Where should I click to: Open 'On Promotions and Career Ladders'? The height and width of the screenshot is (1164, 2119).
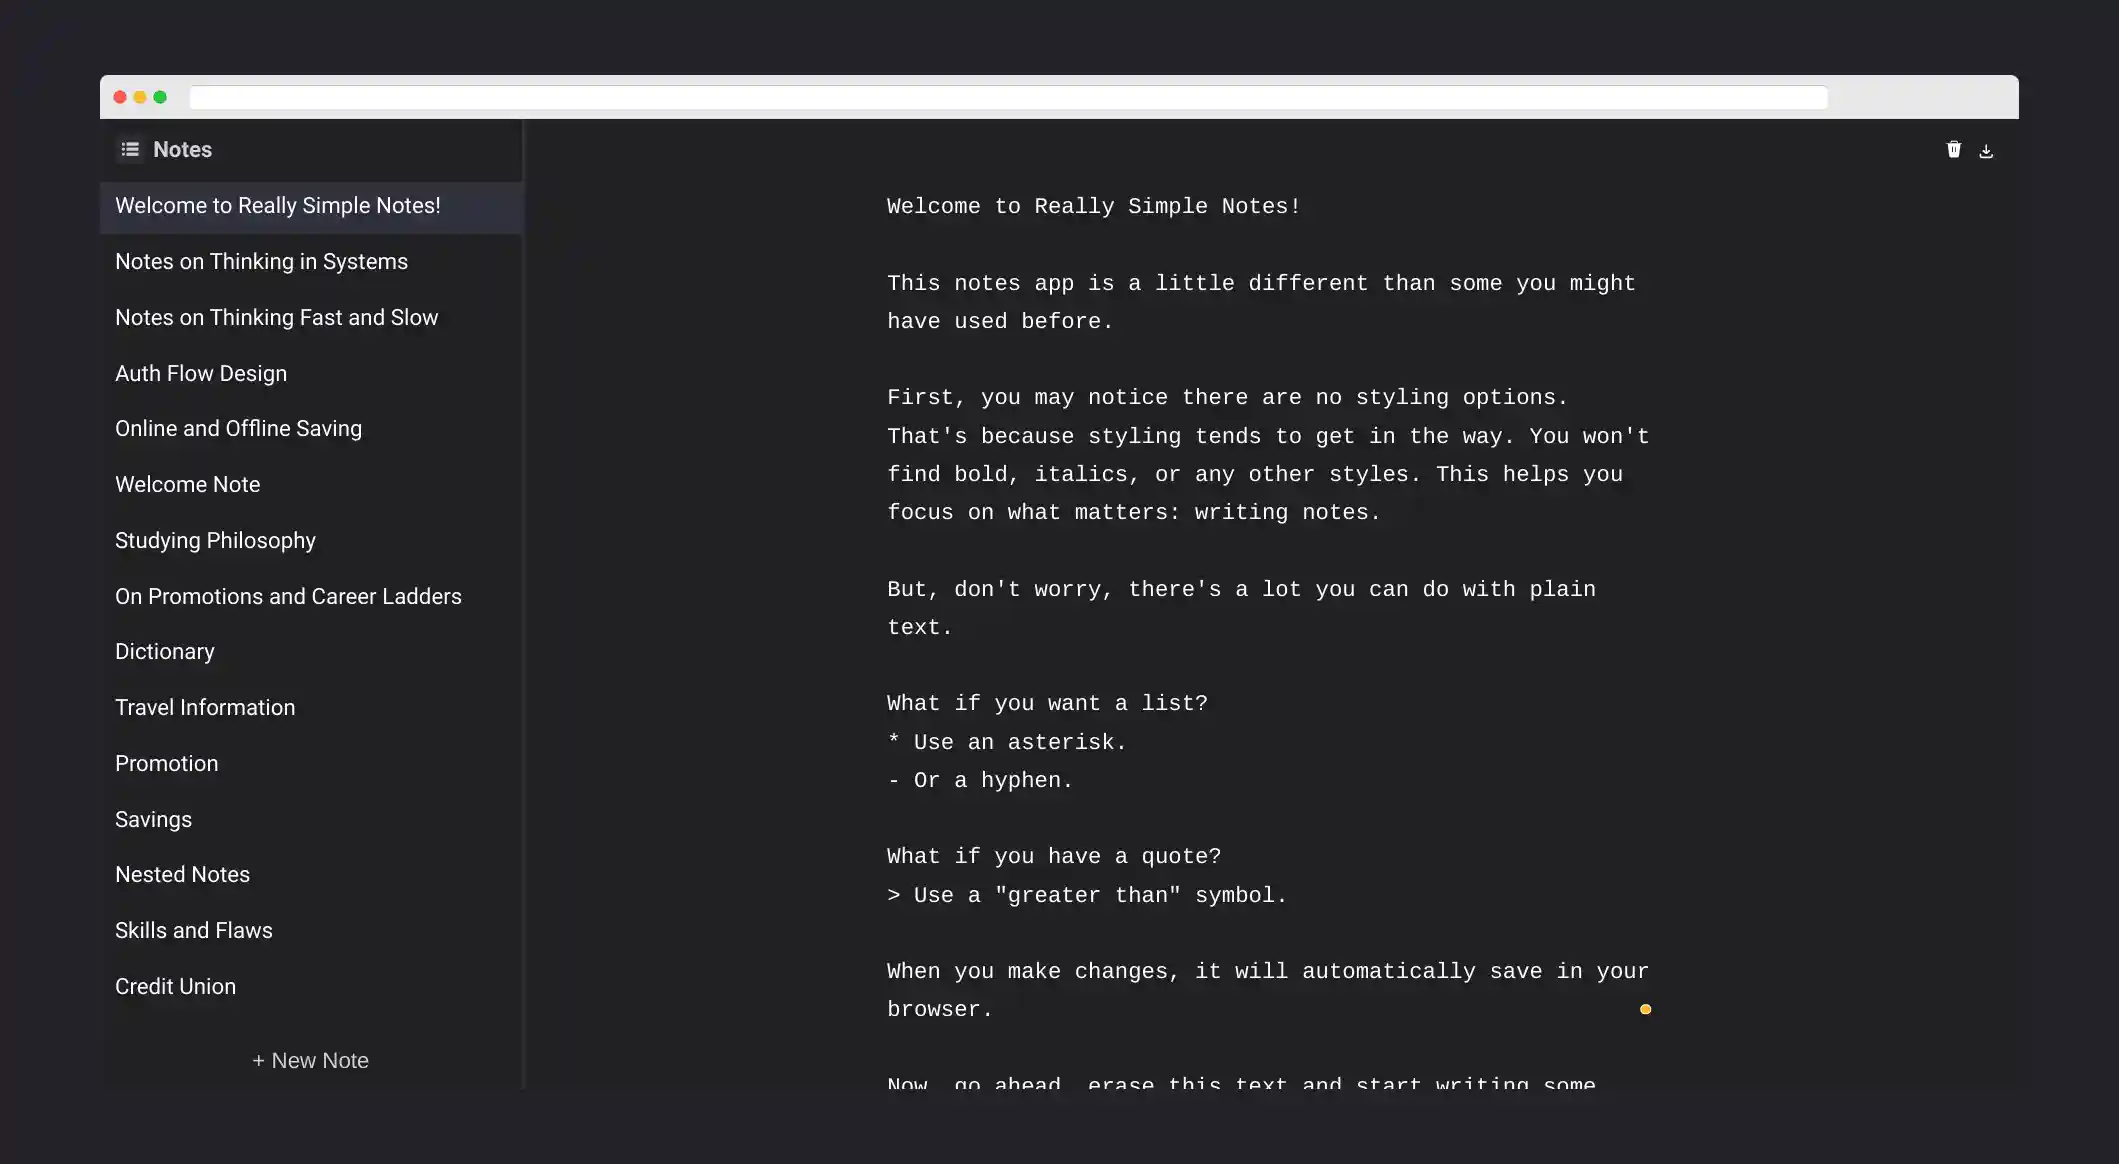click(288, 596)
